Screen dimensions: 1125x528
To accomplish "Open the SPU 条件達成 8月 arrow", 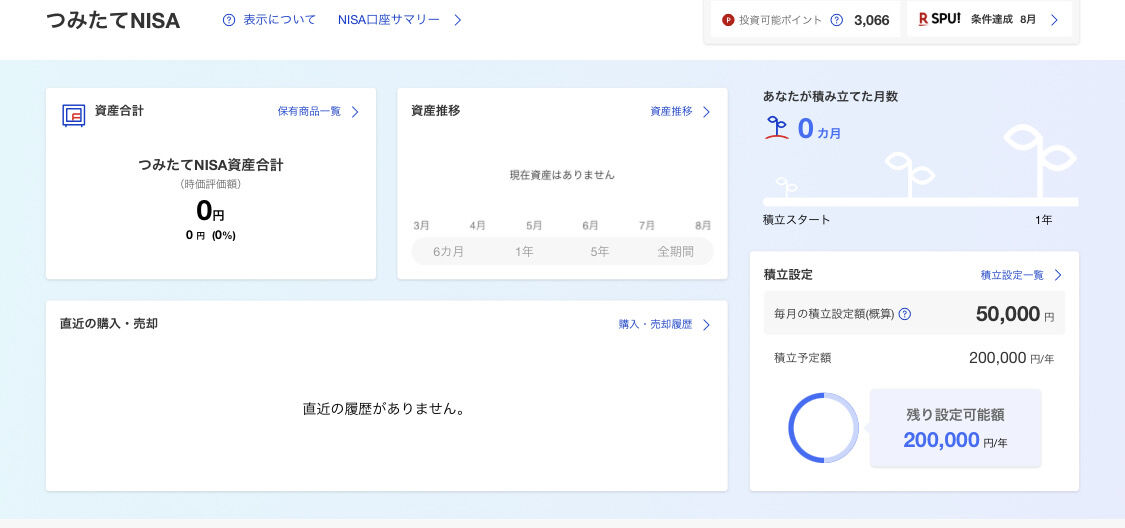I will pyautogui.click(x=1054, y=20).
